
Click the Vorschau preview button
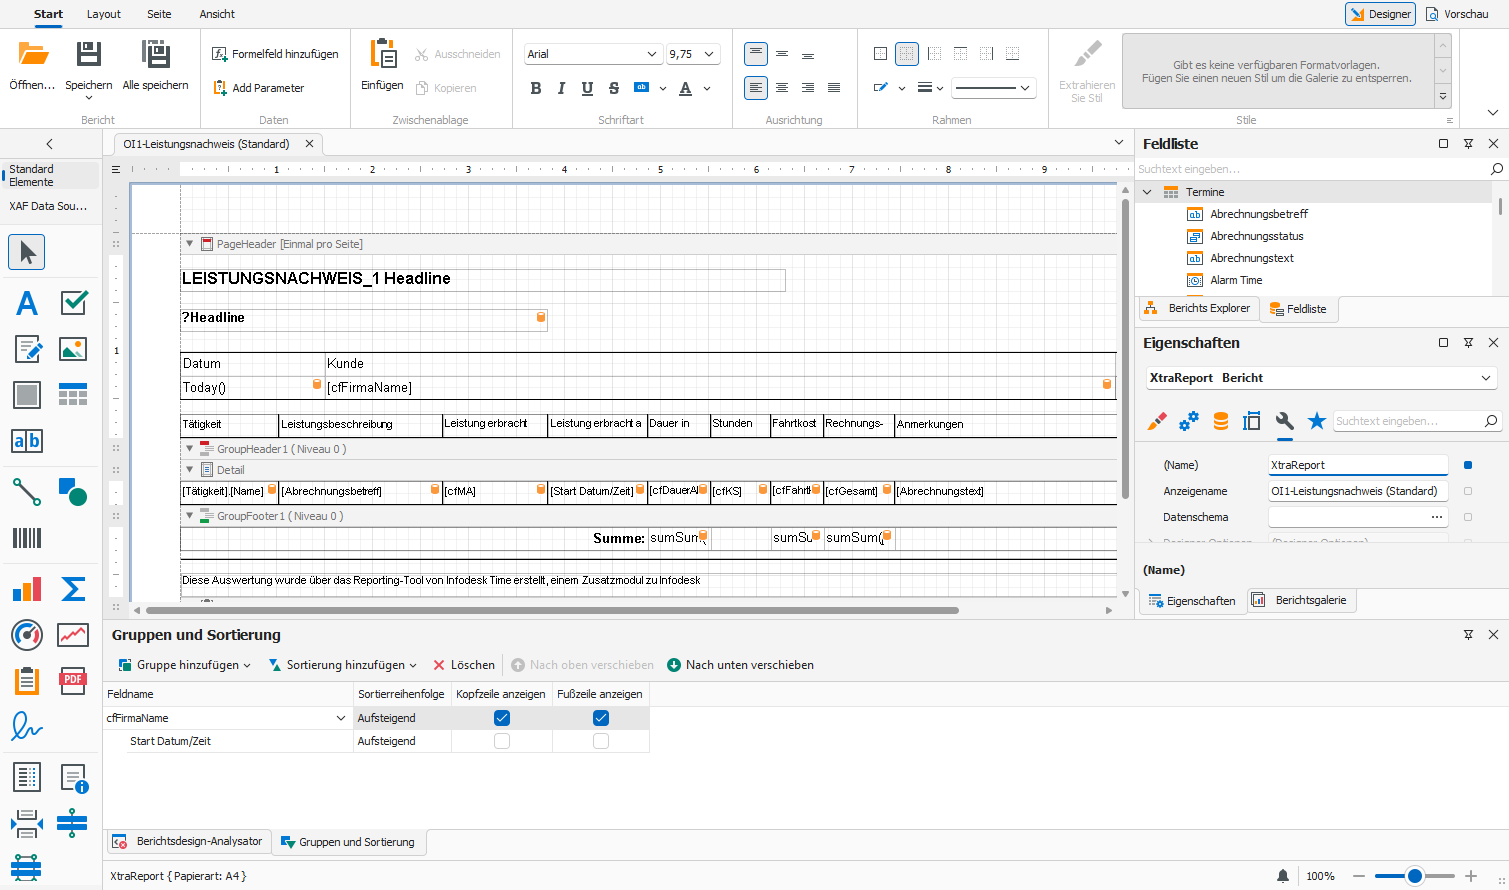click(1457, 14)
